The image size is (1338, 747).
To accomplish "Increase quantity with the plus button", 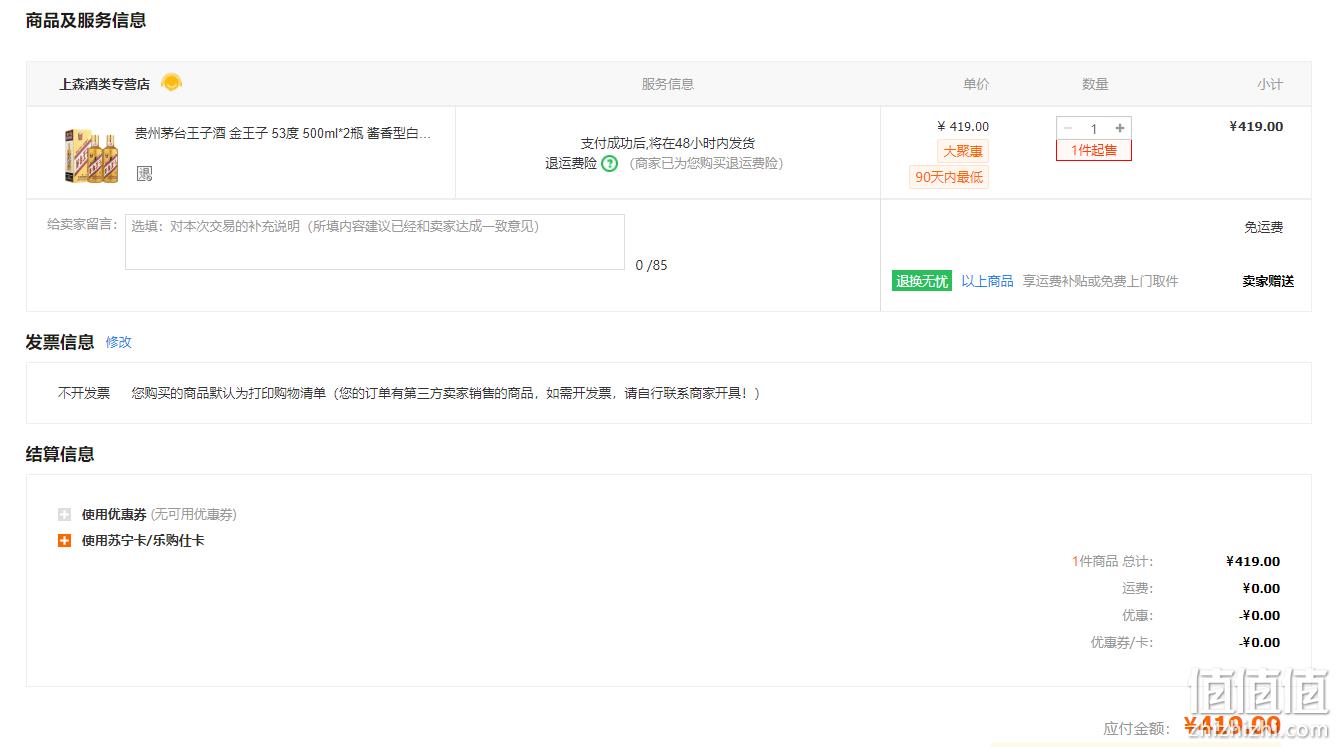I will point(1120,128).
